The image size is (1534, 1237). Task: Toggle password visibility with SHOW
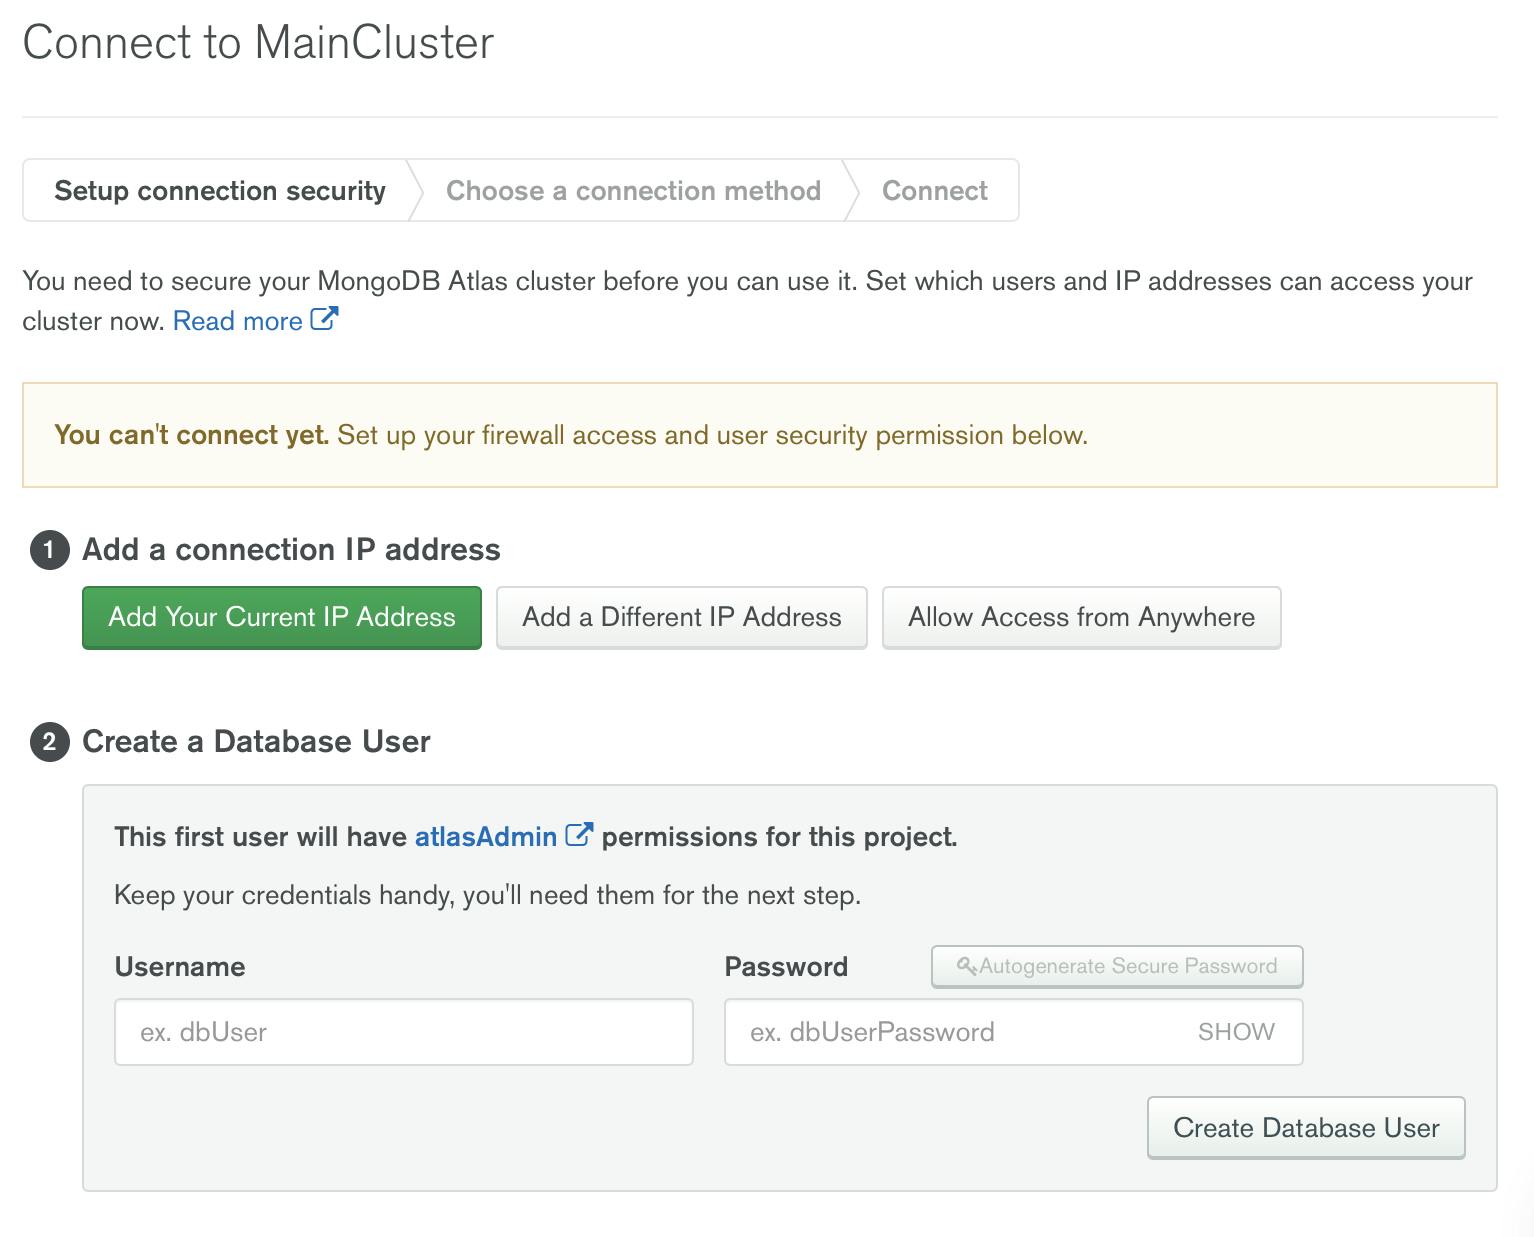(1236, 1032)
